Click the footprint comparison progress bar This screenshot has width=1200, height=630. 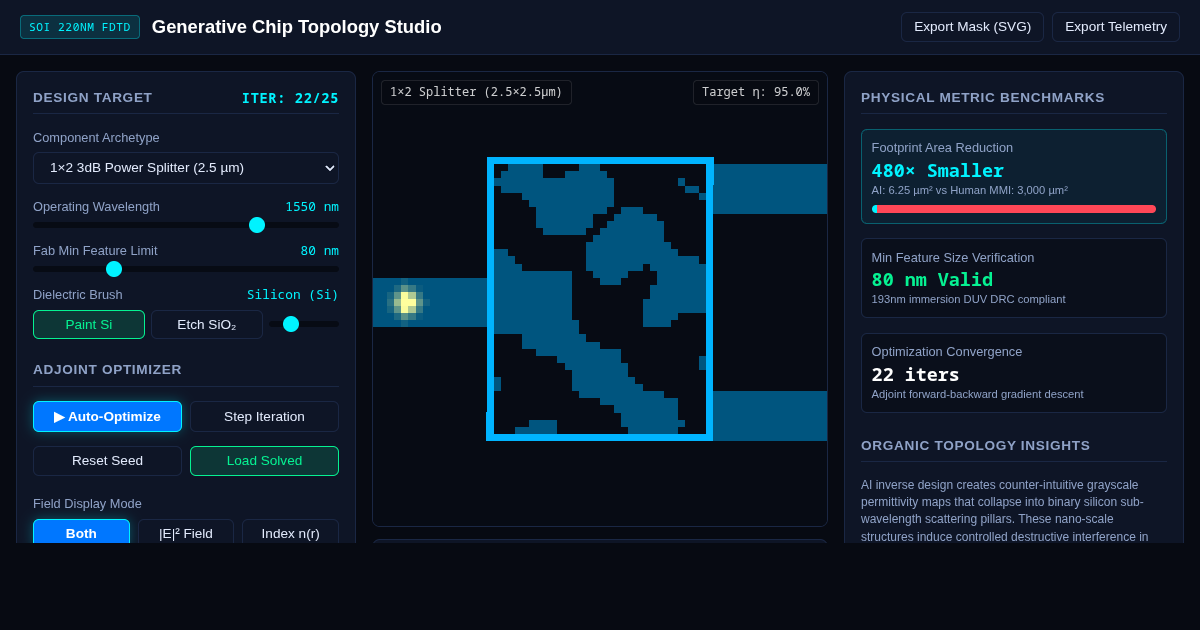(x=1014, y=209)
